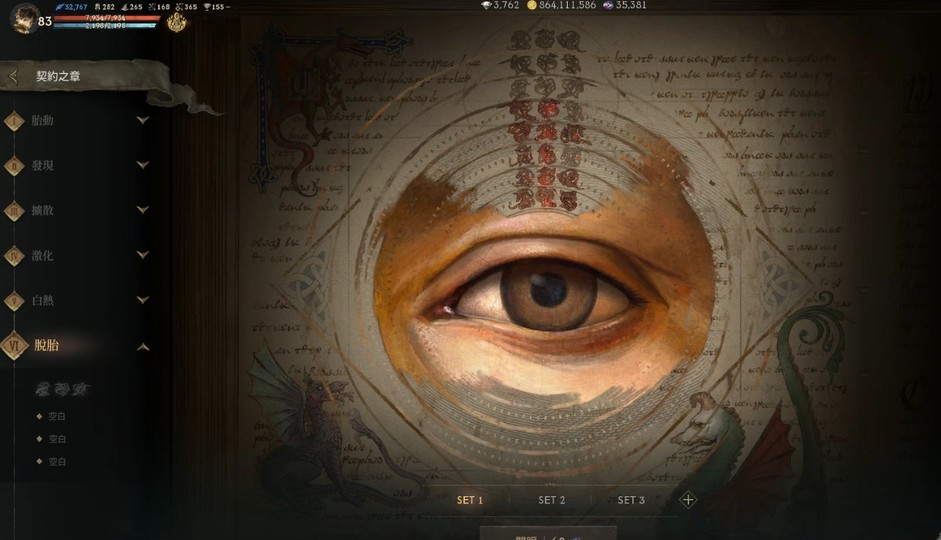Viewport: 941px width, 540px height.
Task: Expand the 激化 chapter chevron
Action: (x=143, y=255)
